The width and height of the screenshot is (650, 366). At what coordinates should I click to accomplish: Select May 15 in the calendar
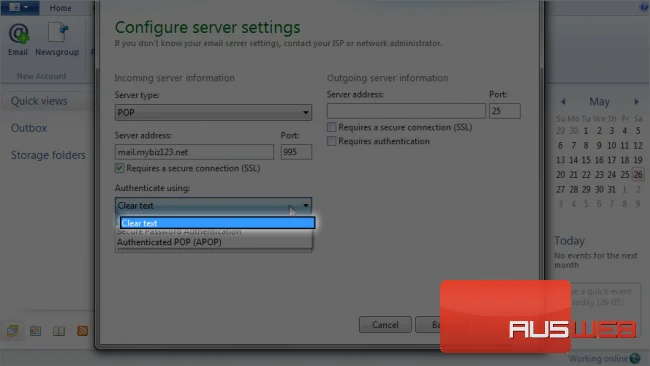[x=586, y=160]
